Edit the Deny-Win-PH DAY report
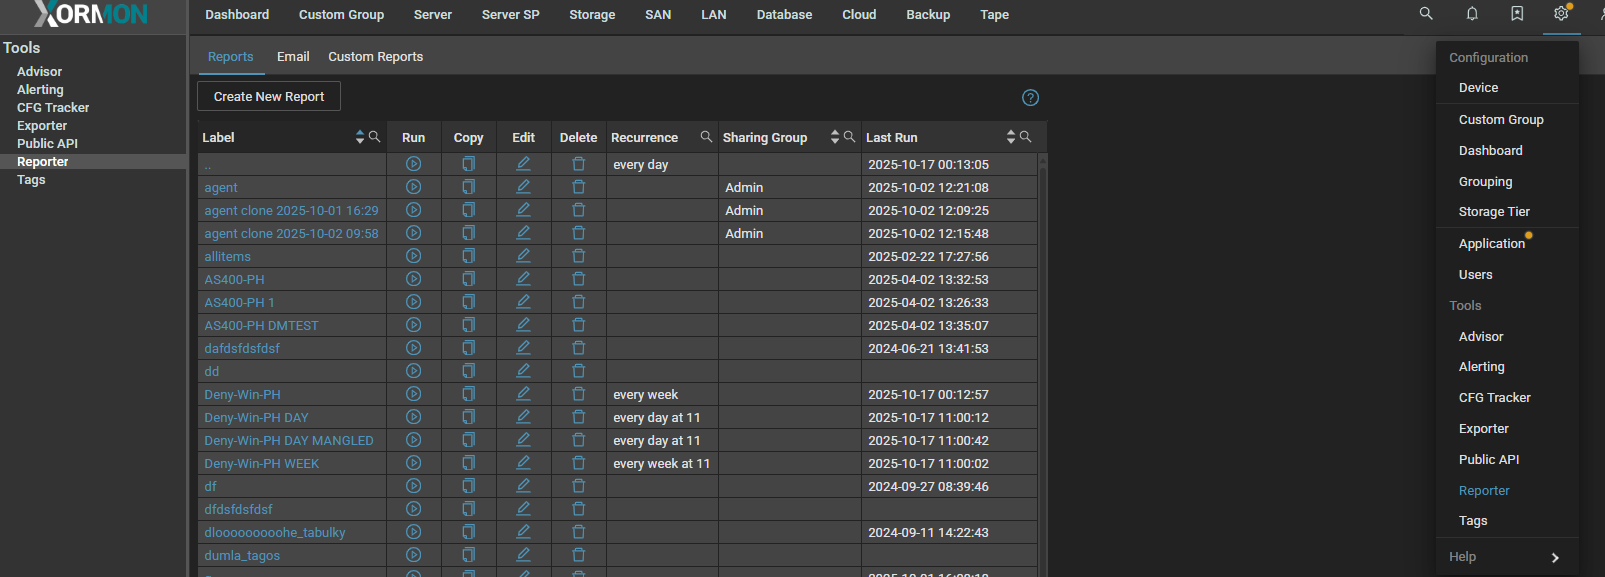Image resolution: width=1605 pixels, height=577 pixels. [523, 417]
